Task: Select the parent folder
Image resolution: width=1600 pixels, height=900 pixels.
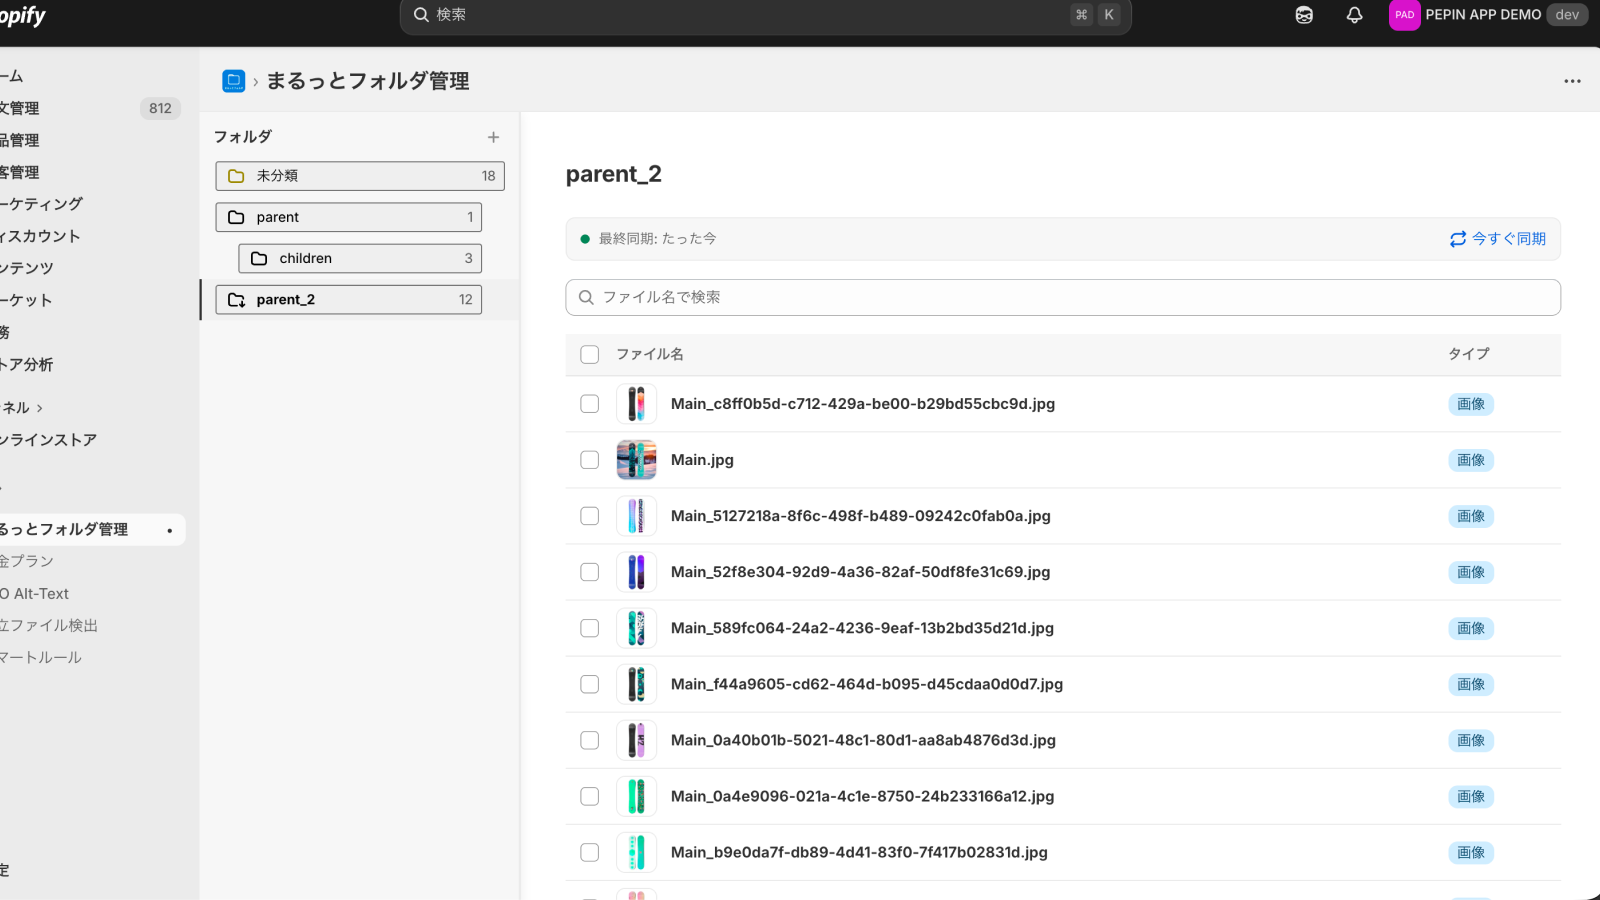Action: pos(348,217)
